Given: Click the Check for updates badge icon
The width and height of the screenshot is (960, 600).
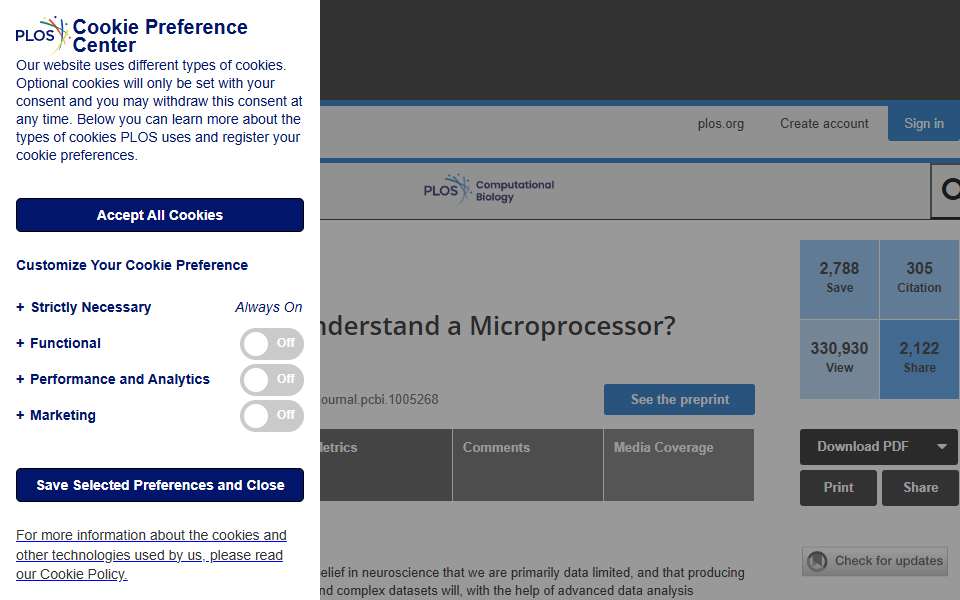Looking at the screenshot, I should pos(817,561).
